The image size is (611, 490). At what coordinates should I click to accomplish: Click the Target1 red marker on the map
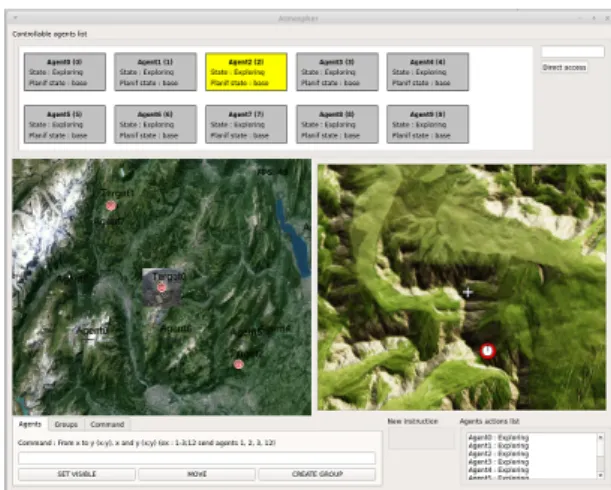(111, 205)
